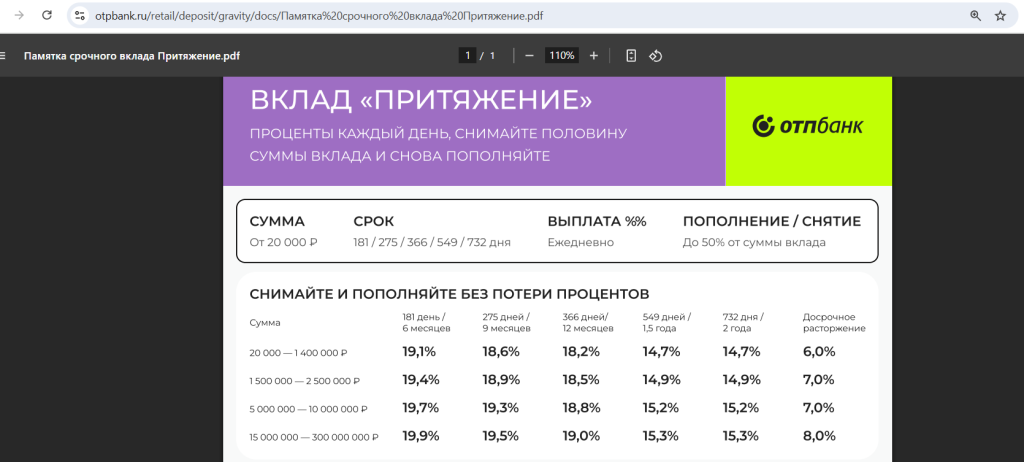This screenshot has height=462, width=1024.
Task: Click column header 181 день / 6 месяцев
Action: 426,323
